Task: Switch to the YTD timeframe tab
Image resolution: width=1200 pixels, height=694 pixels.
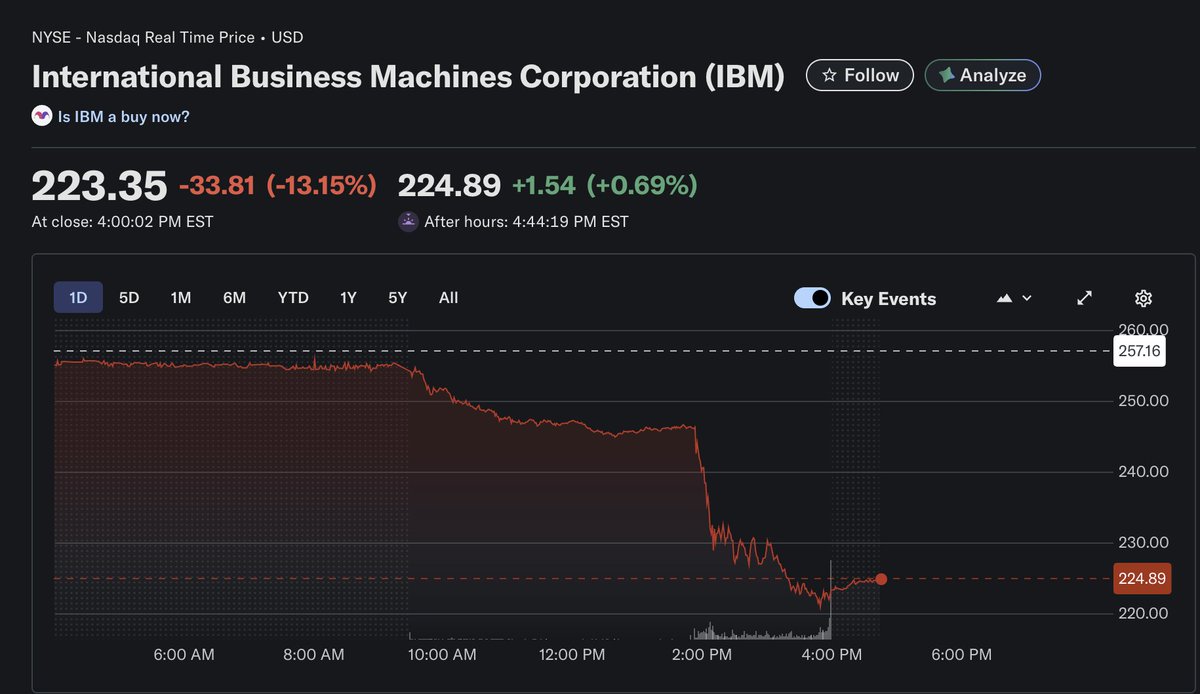Action: (292, 297)
